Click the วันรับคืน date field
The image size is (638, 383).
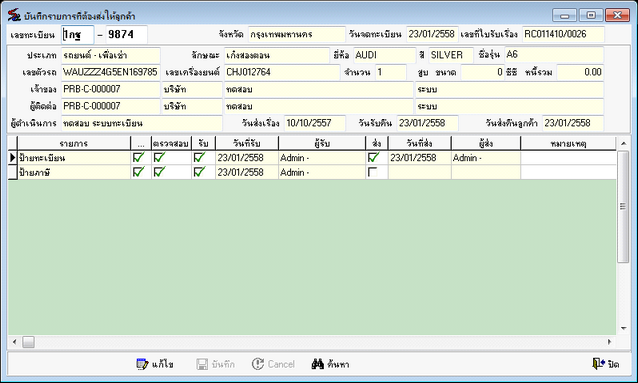[427, 123]
